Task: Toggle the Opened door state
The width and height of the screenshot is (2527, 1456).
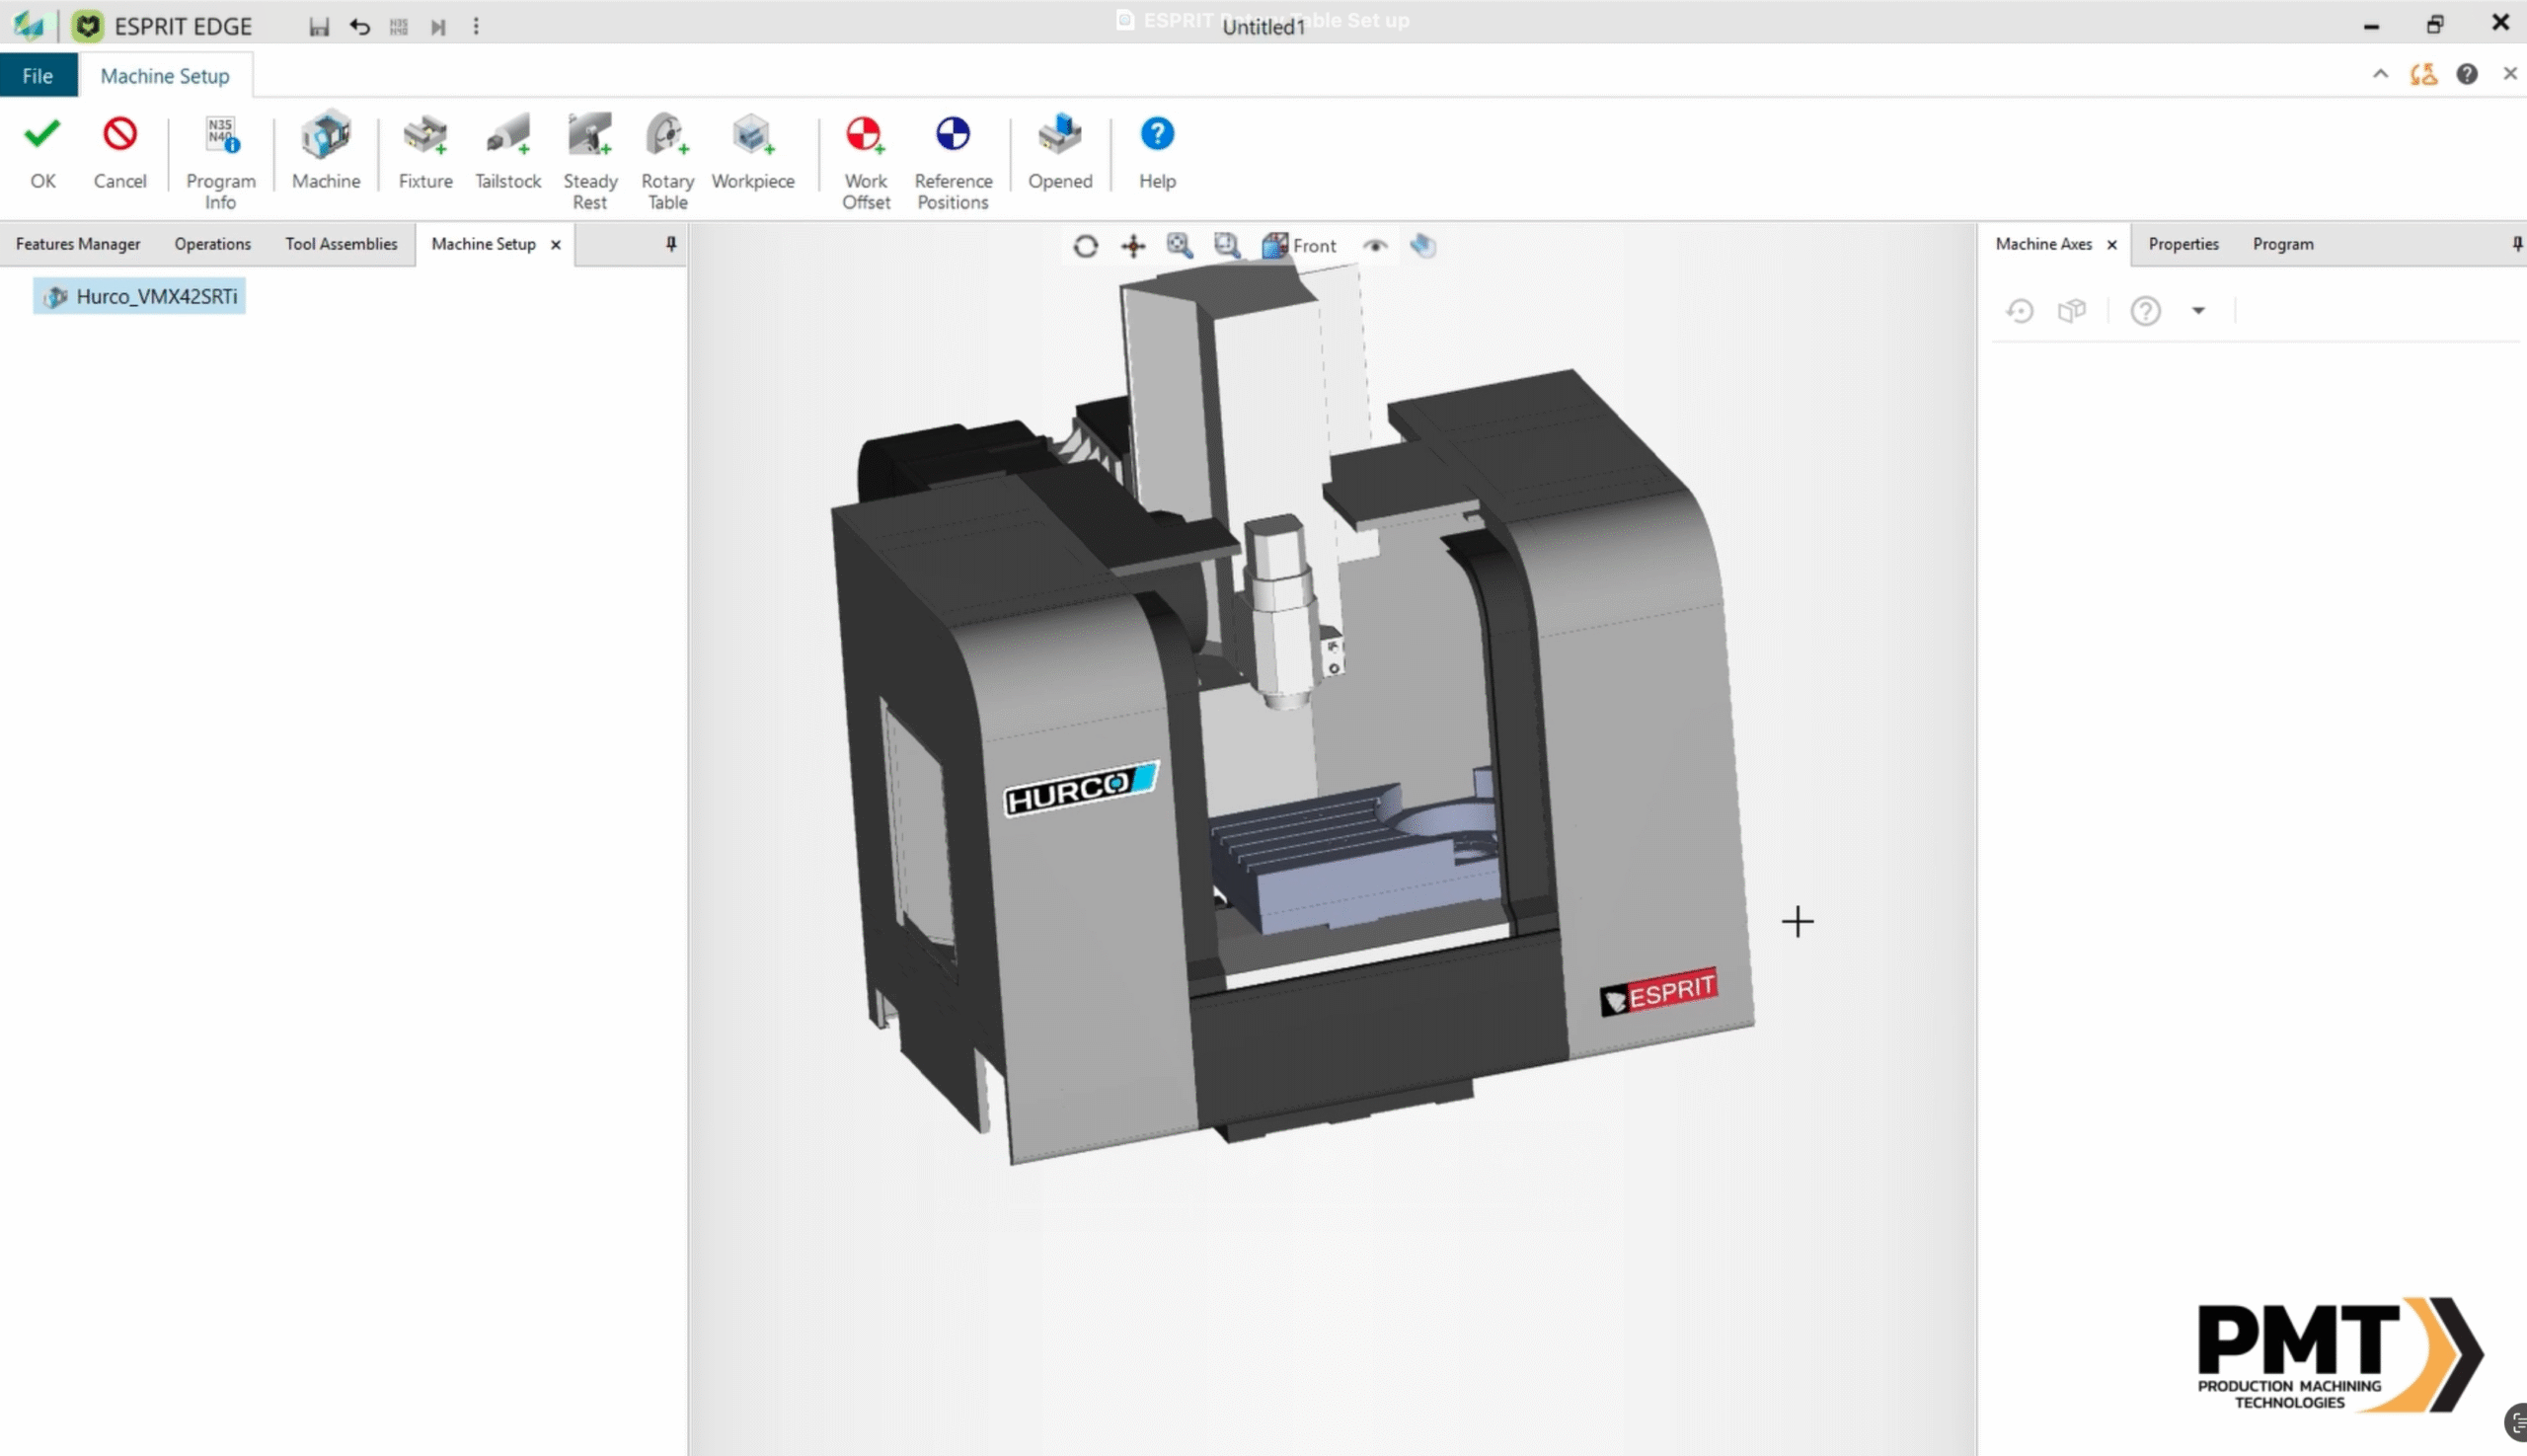Action: pyautogui.click(x=1060, y=152)
